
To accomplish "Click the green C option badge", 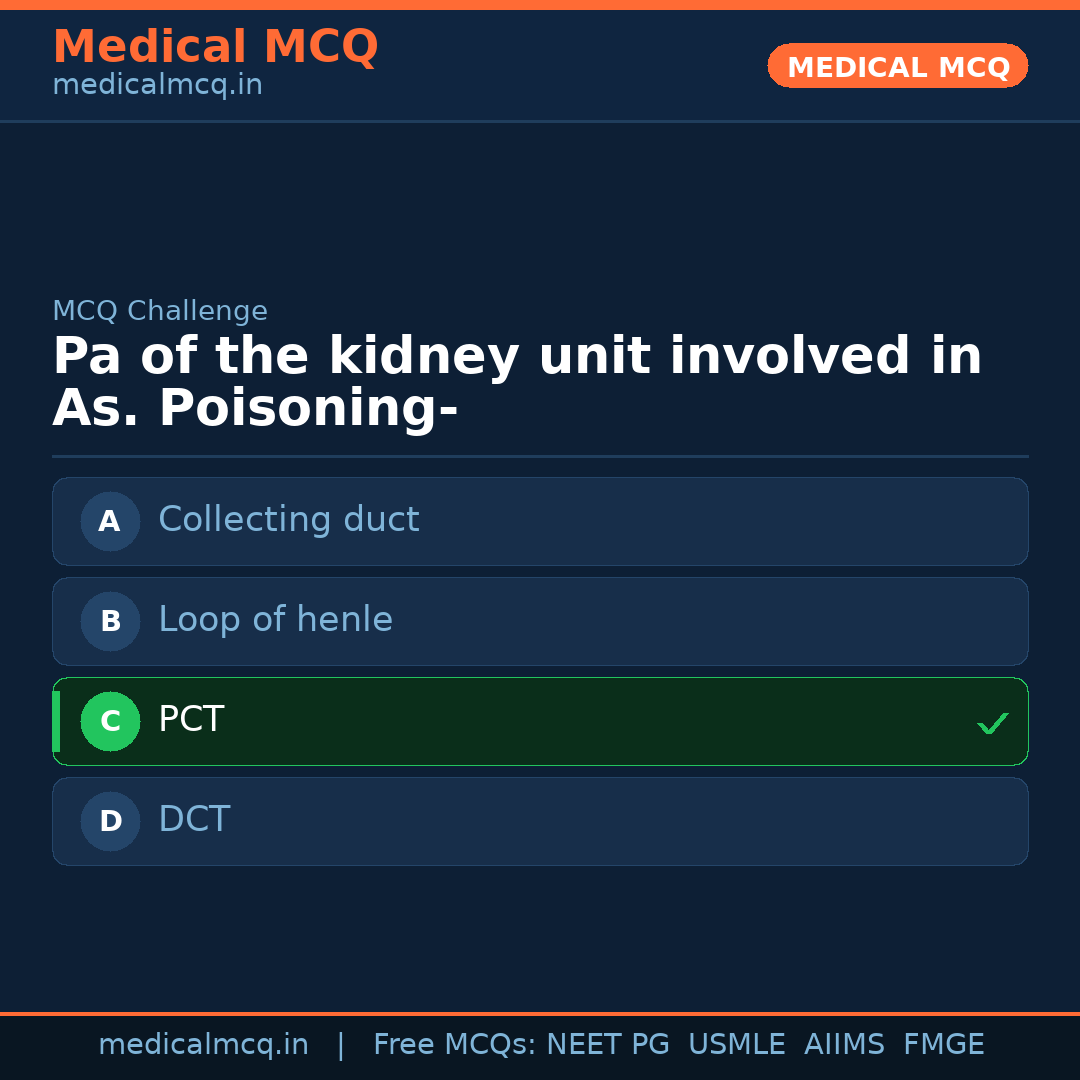I will 110,721.
